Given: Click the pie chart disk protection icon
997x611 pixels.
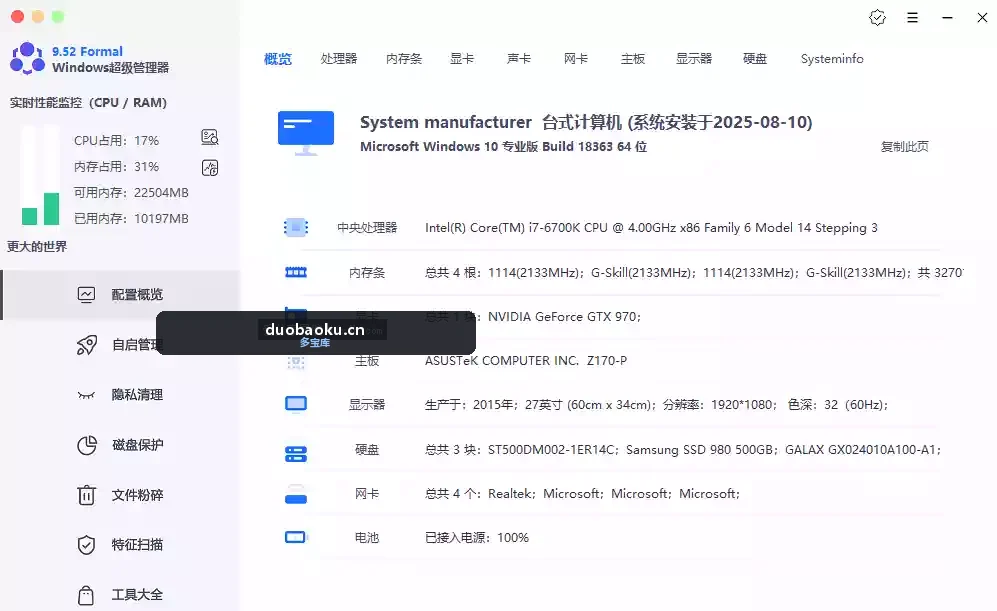Looking at the screenshot, I should [86, 445].
